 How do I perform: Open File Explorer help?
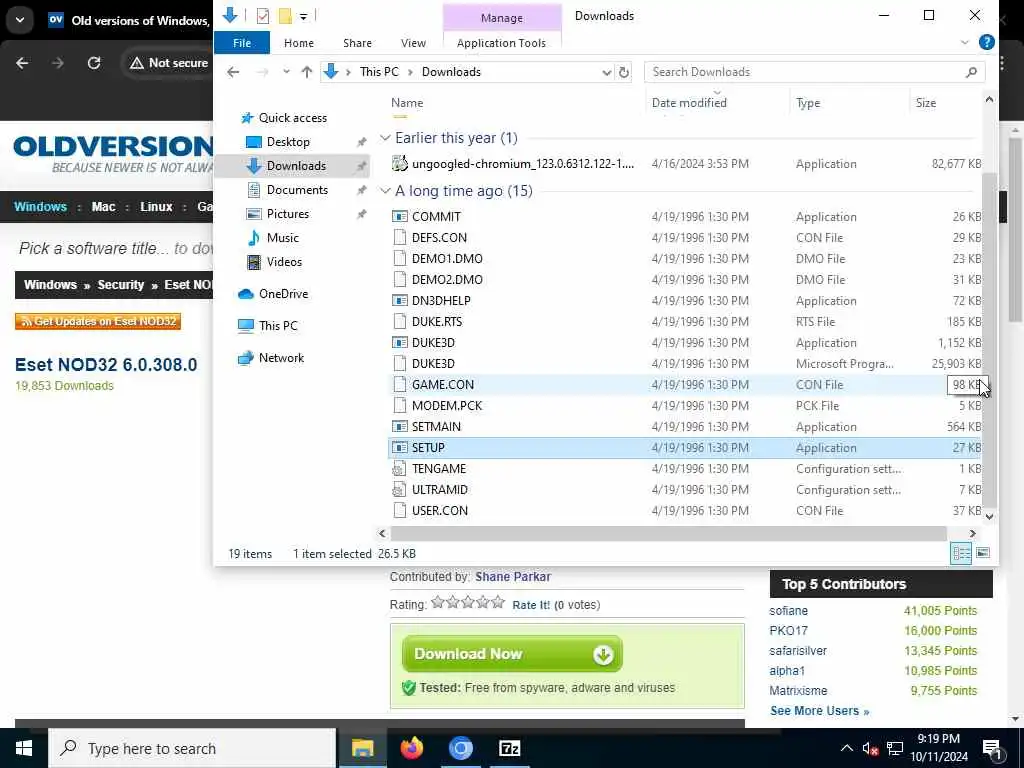click(x=987, y=42)
